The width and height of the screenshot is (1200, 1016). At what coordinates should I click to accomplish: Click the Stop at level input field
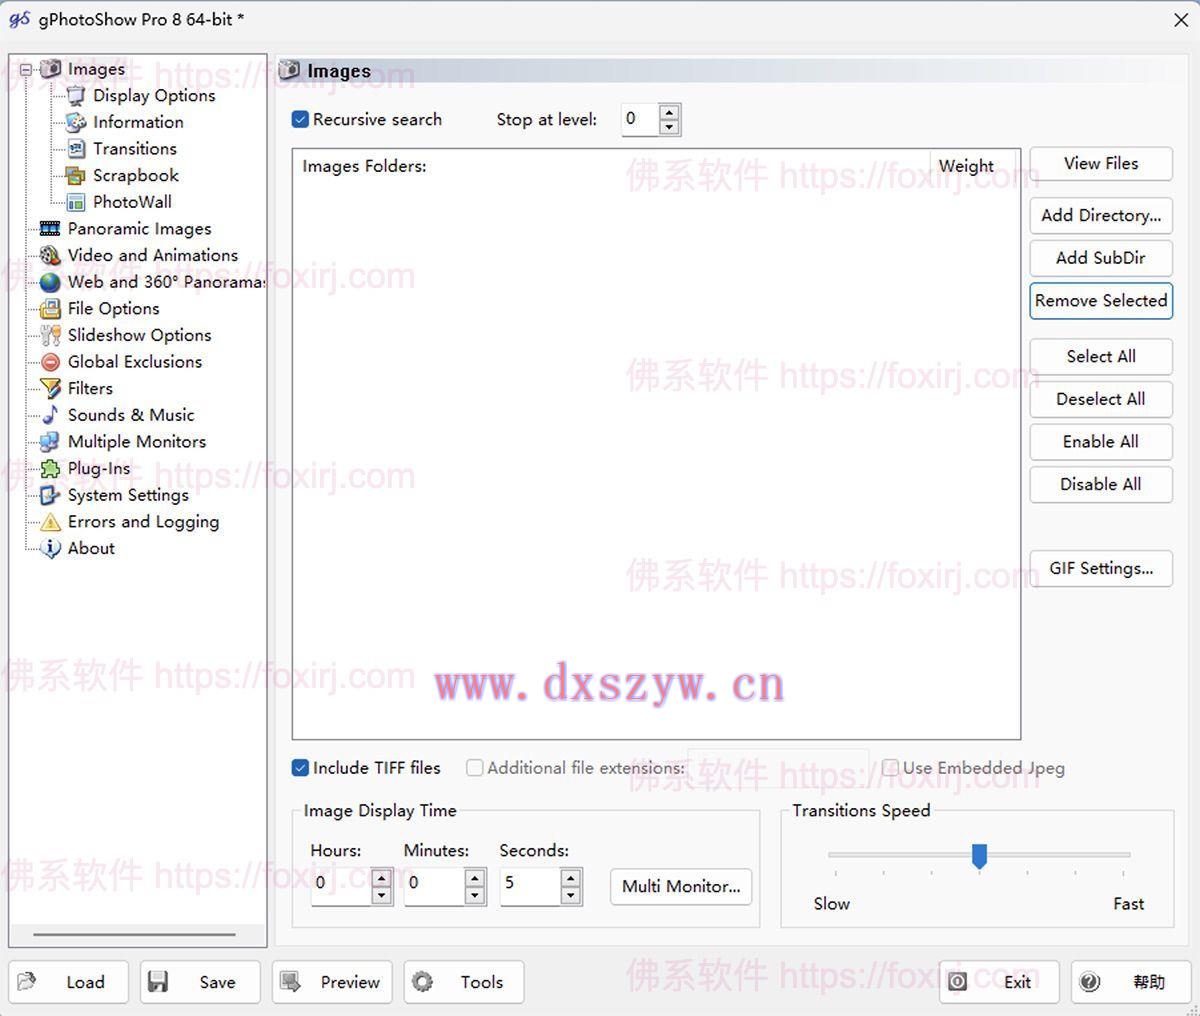(640, 119)
